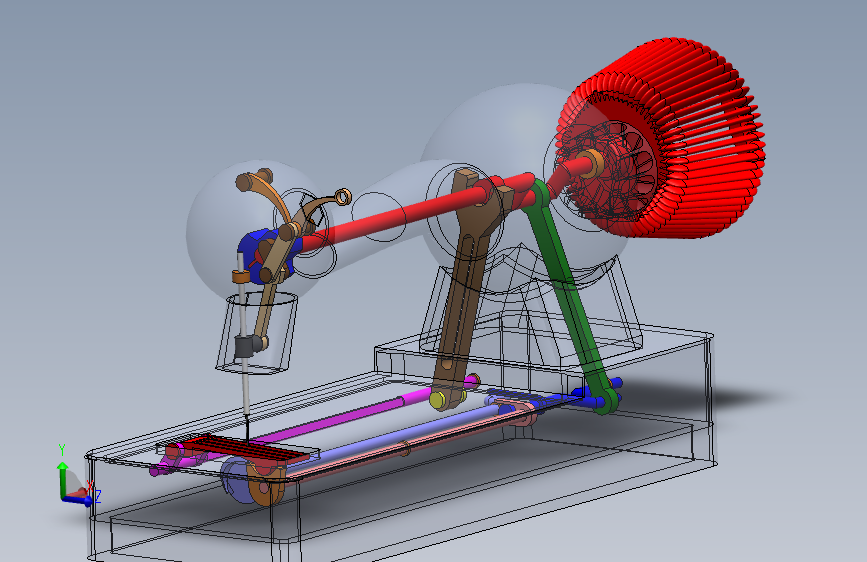Select the red finned handwheel
This screenshot has height=562, width=867.
pyautogui.click(x=702, y=138)
